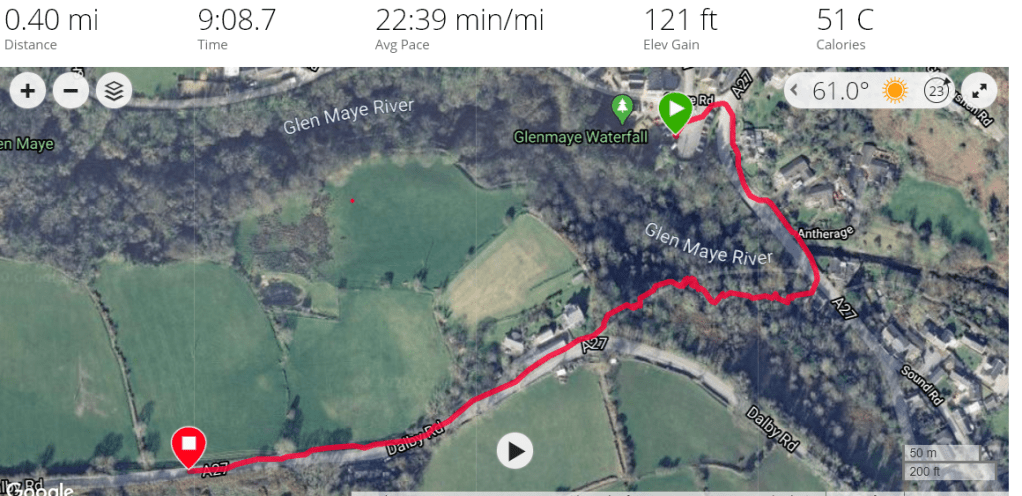1022x496 pixels.
Task: Click the 121 ft Elev Gain stat
Action: click(680, 29)
